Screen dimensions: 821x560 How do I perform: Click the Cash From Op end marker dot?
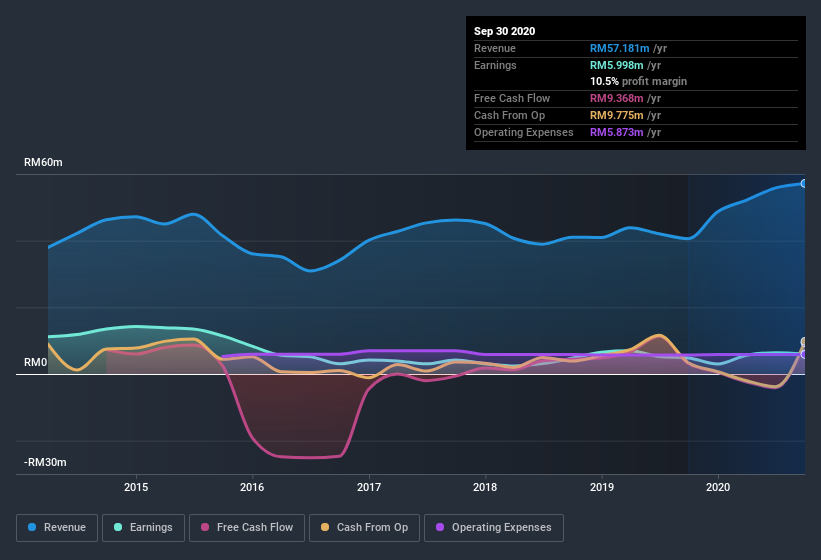[x=804, y=342]
